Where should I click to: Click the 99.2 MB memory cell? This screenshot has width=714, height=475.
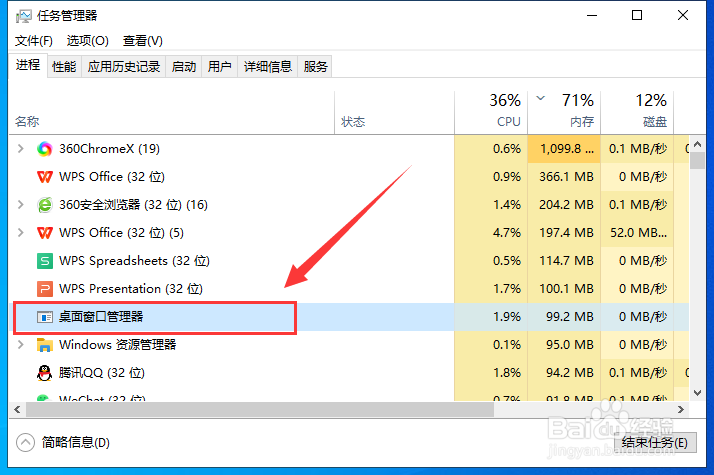pos(564,317)
